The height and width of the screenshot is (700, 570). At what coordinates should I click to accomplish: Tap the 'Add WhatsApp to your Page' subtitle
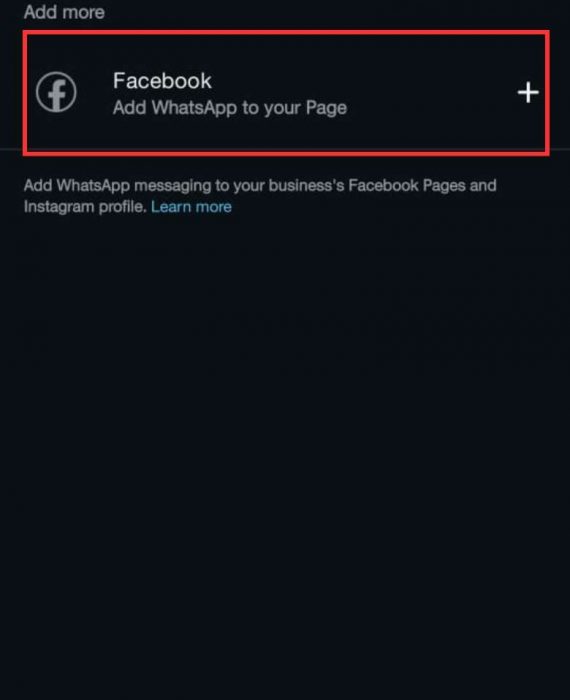[230, 108]
